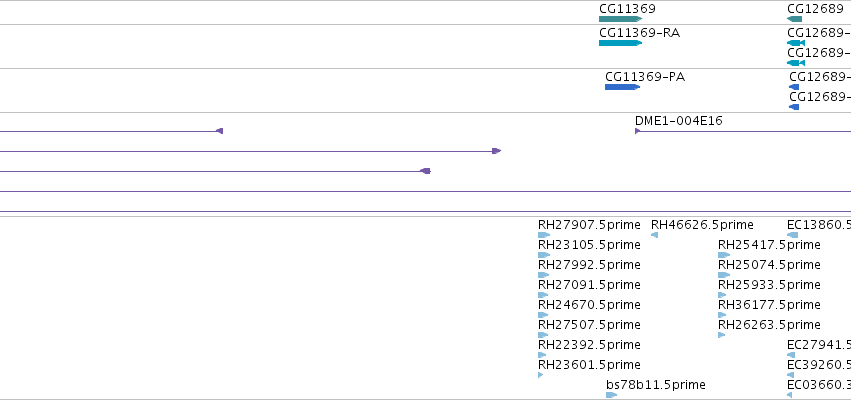Click the RH46626.5prime EST arrow
This screenshot has height=400, width=851.
coord(655,235)
